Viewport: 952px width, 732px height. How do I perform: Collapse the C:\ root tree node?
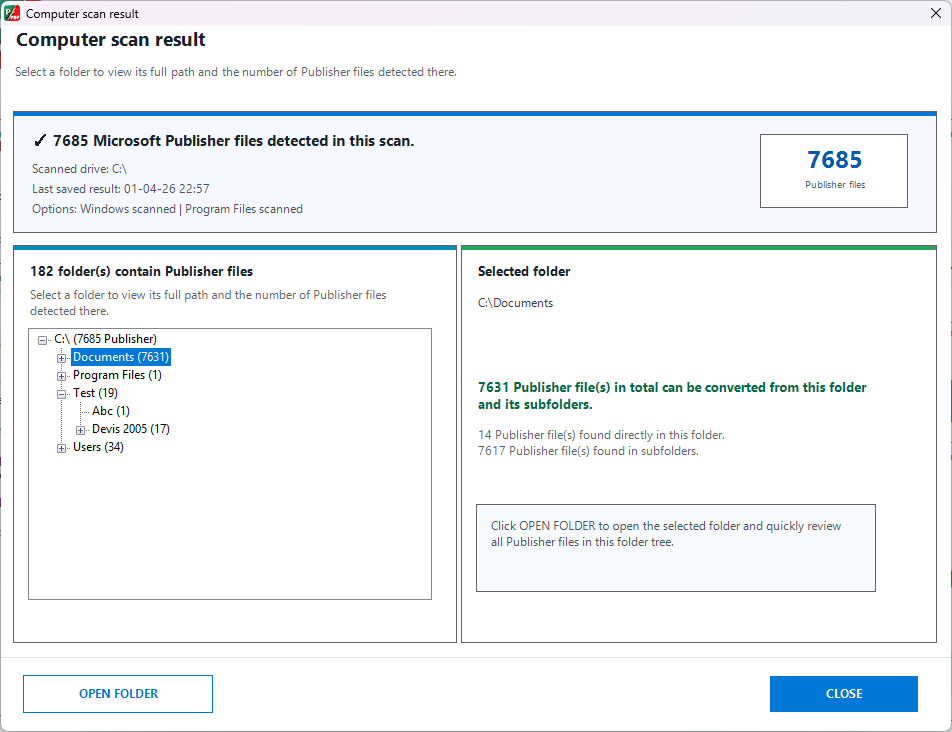42,340
